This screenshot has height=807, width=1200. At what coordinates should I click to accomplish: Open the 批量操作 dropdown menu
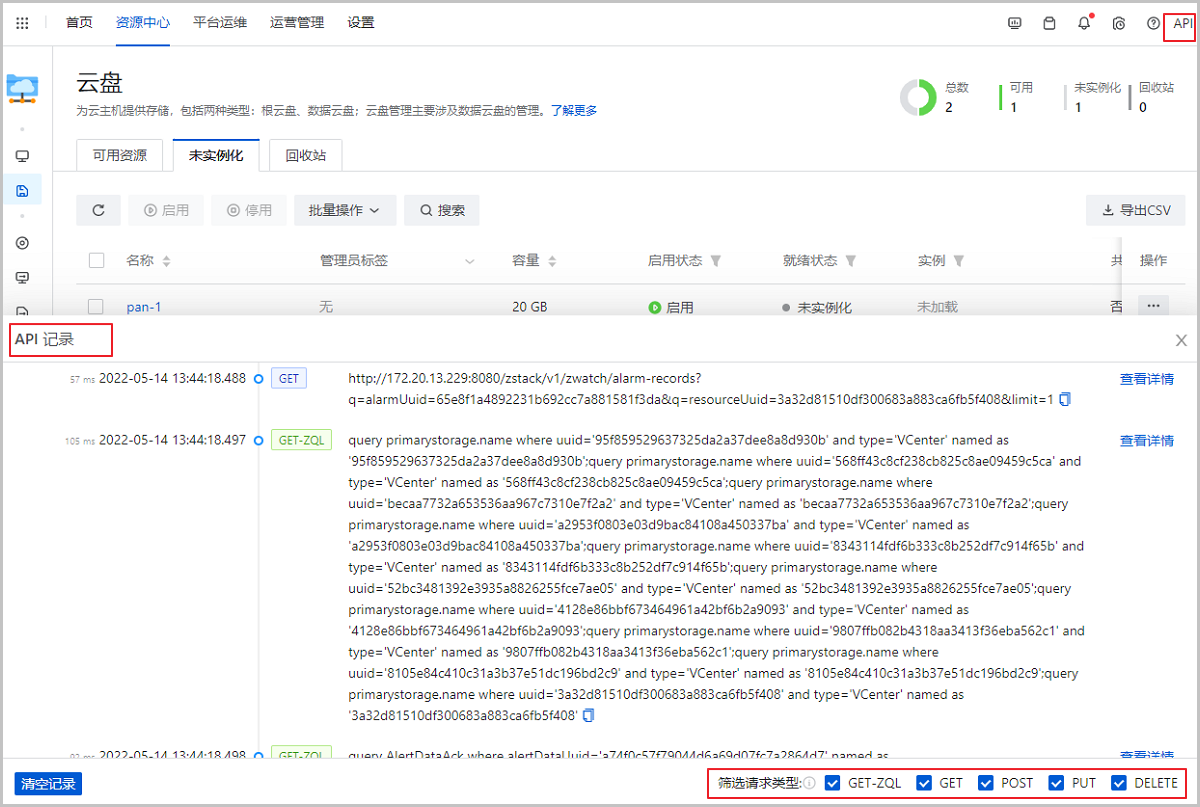click(344, 210)
